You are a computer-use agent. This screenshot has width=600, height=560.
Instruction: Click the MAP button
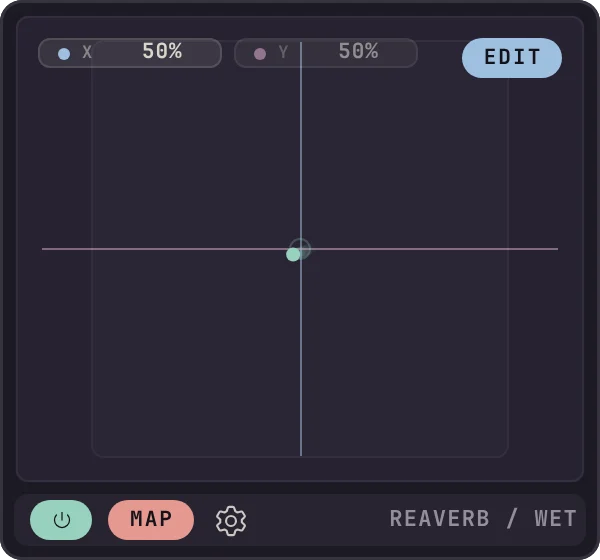(x=151, y=520)
